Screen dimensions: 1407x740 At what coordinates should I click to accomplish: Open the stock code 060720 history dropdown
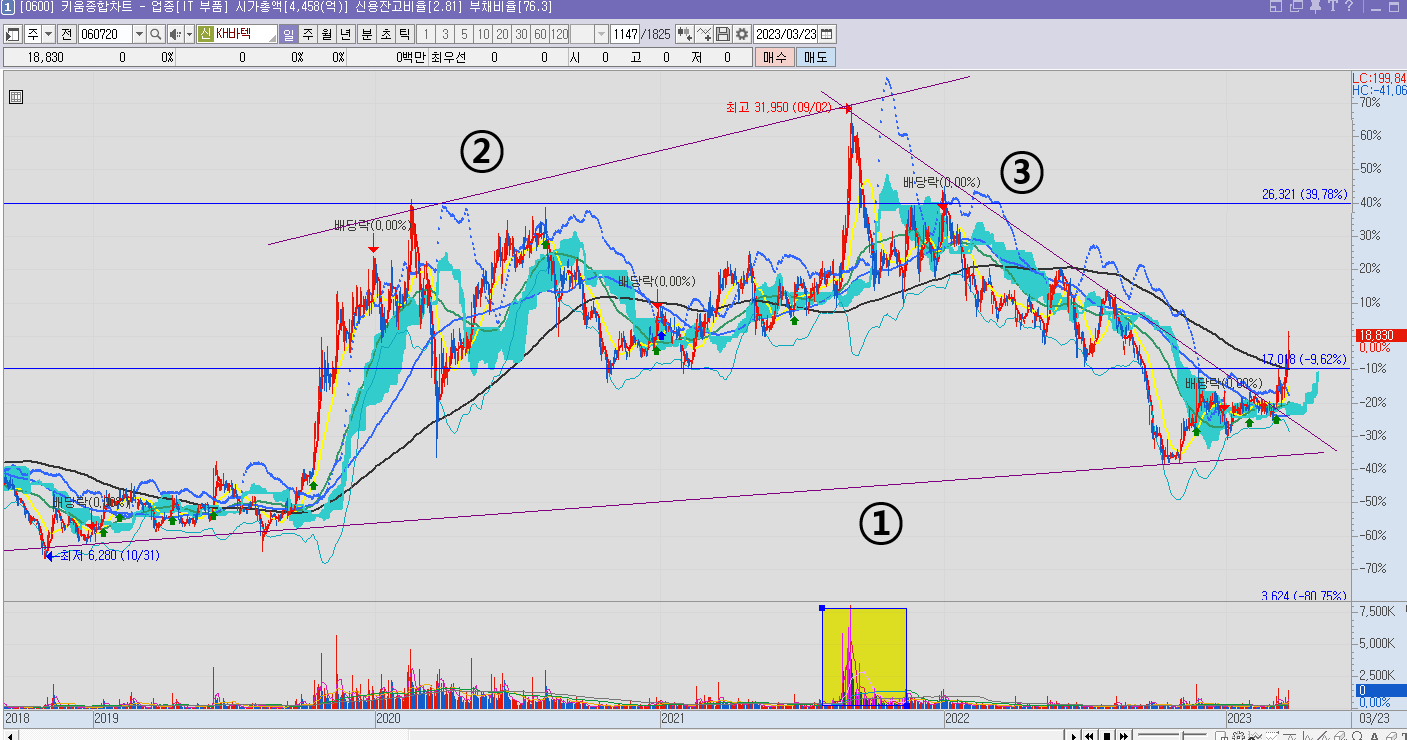(x=140, y=34)
